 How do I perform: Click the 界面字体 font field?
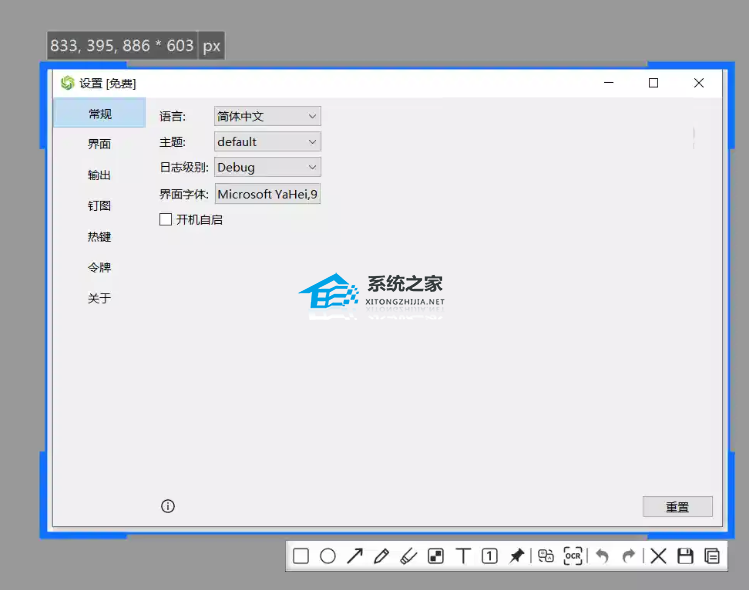[x=267, y=194]
